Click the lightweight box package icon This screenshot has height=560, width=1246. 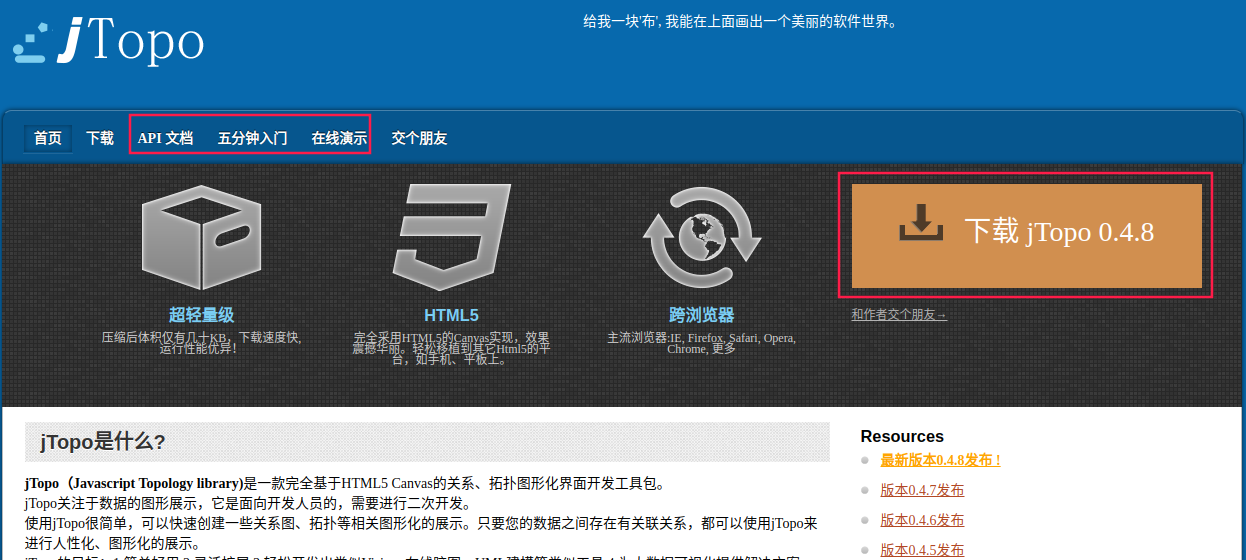[201, 240]
